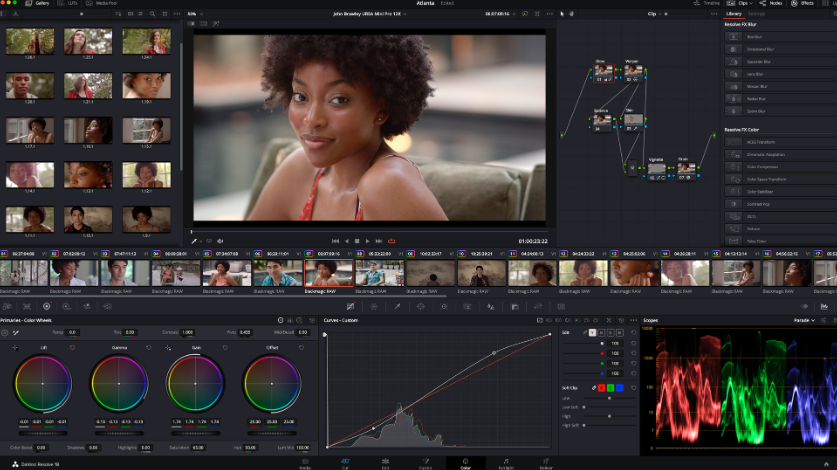837x470 pixels.
Task: Go to the Fusion page
Action: (x=425, y=463)
